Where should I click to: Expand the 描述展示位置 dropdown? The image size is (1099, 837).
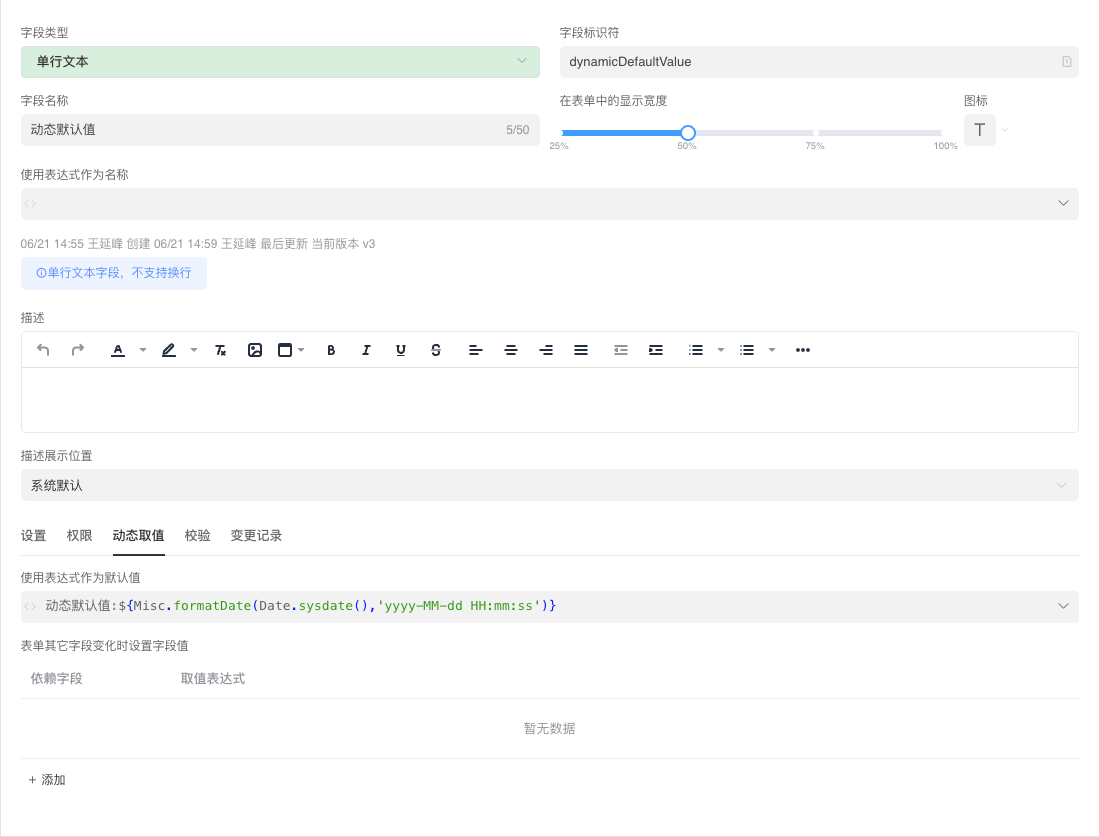549,485
